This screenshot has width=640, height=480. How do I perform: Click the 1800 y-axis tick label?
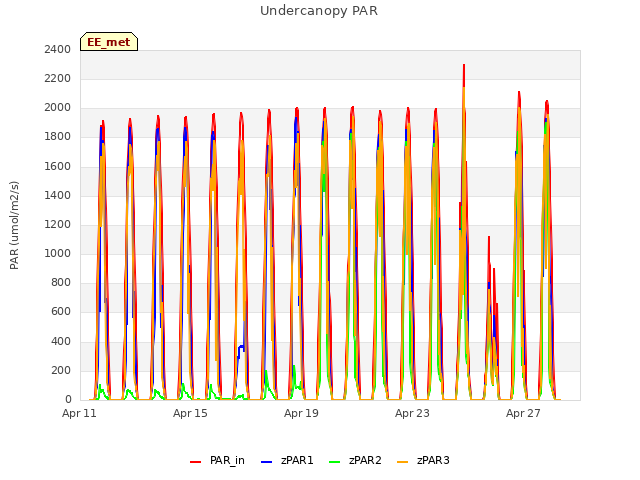pyautogui.click(x=58, y=137)
